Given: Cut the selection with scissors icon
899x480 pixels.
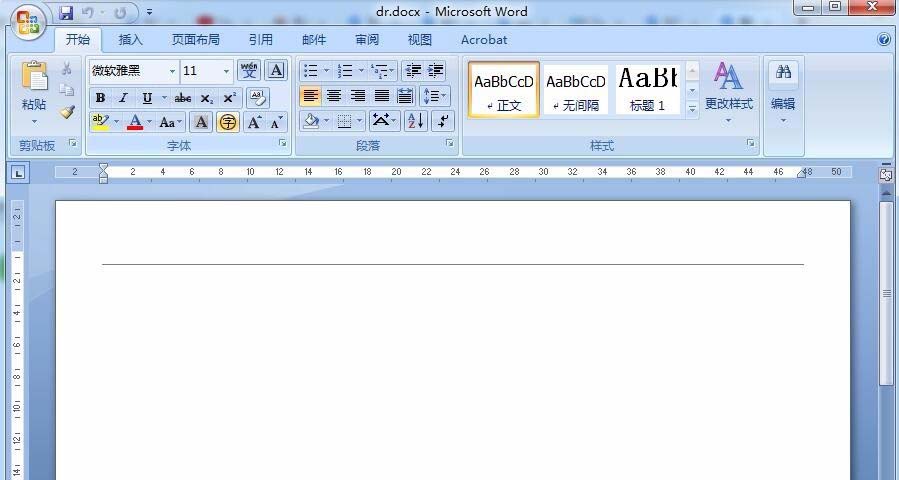Looking at the screenshot, I should coord(67,69).
